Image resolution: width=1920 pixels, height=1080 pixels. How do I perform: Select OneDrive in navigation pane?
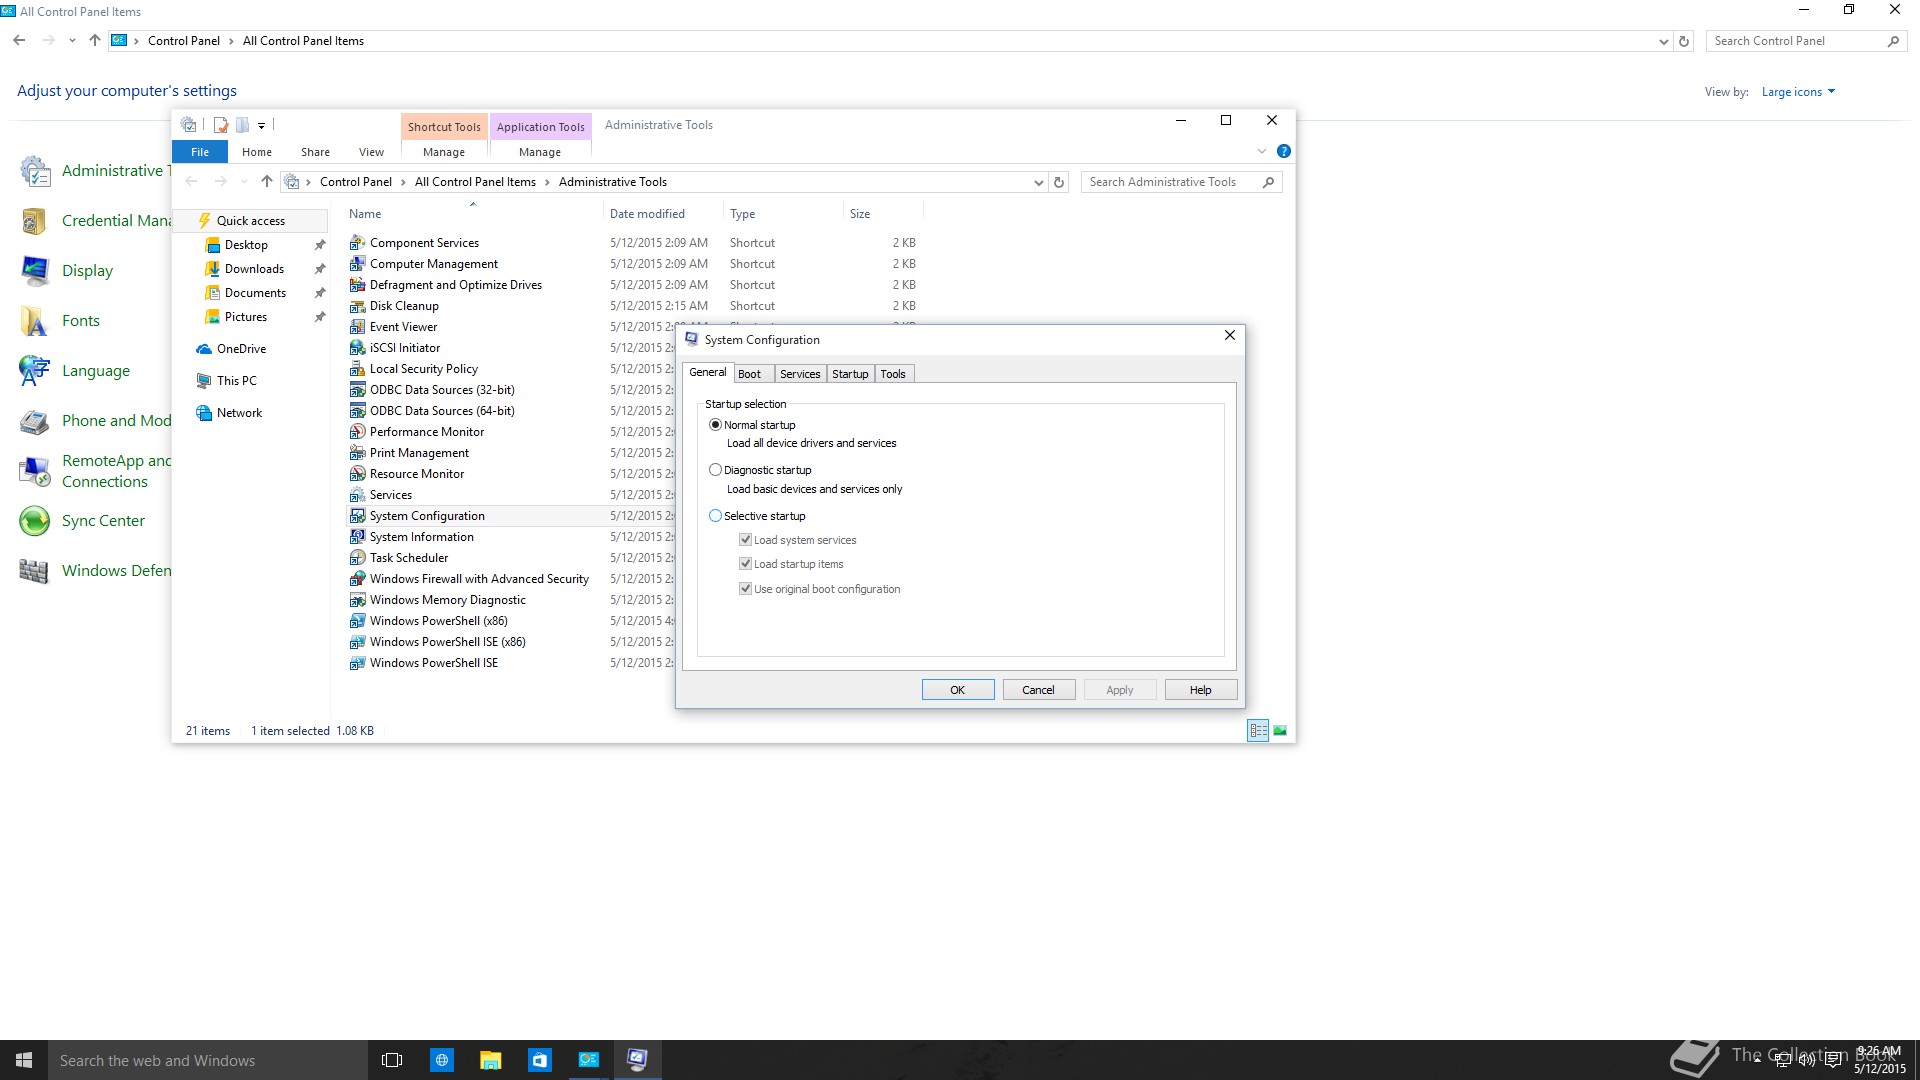[241, 349]
